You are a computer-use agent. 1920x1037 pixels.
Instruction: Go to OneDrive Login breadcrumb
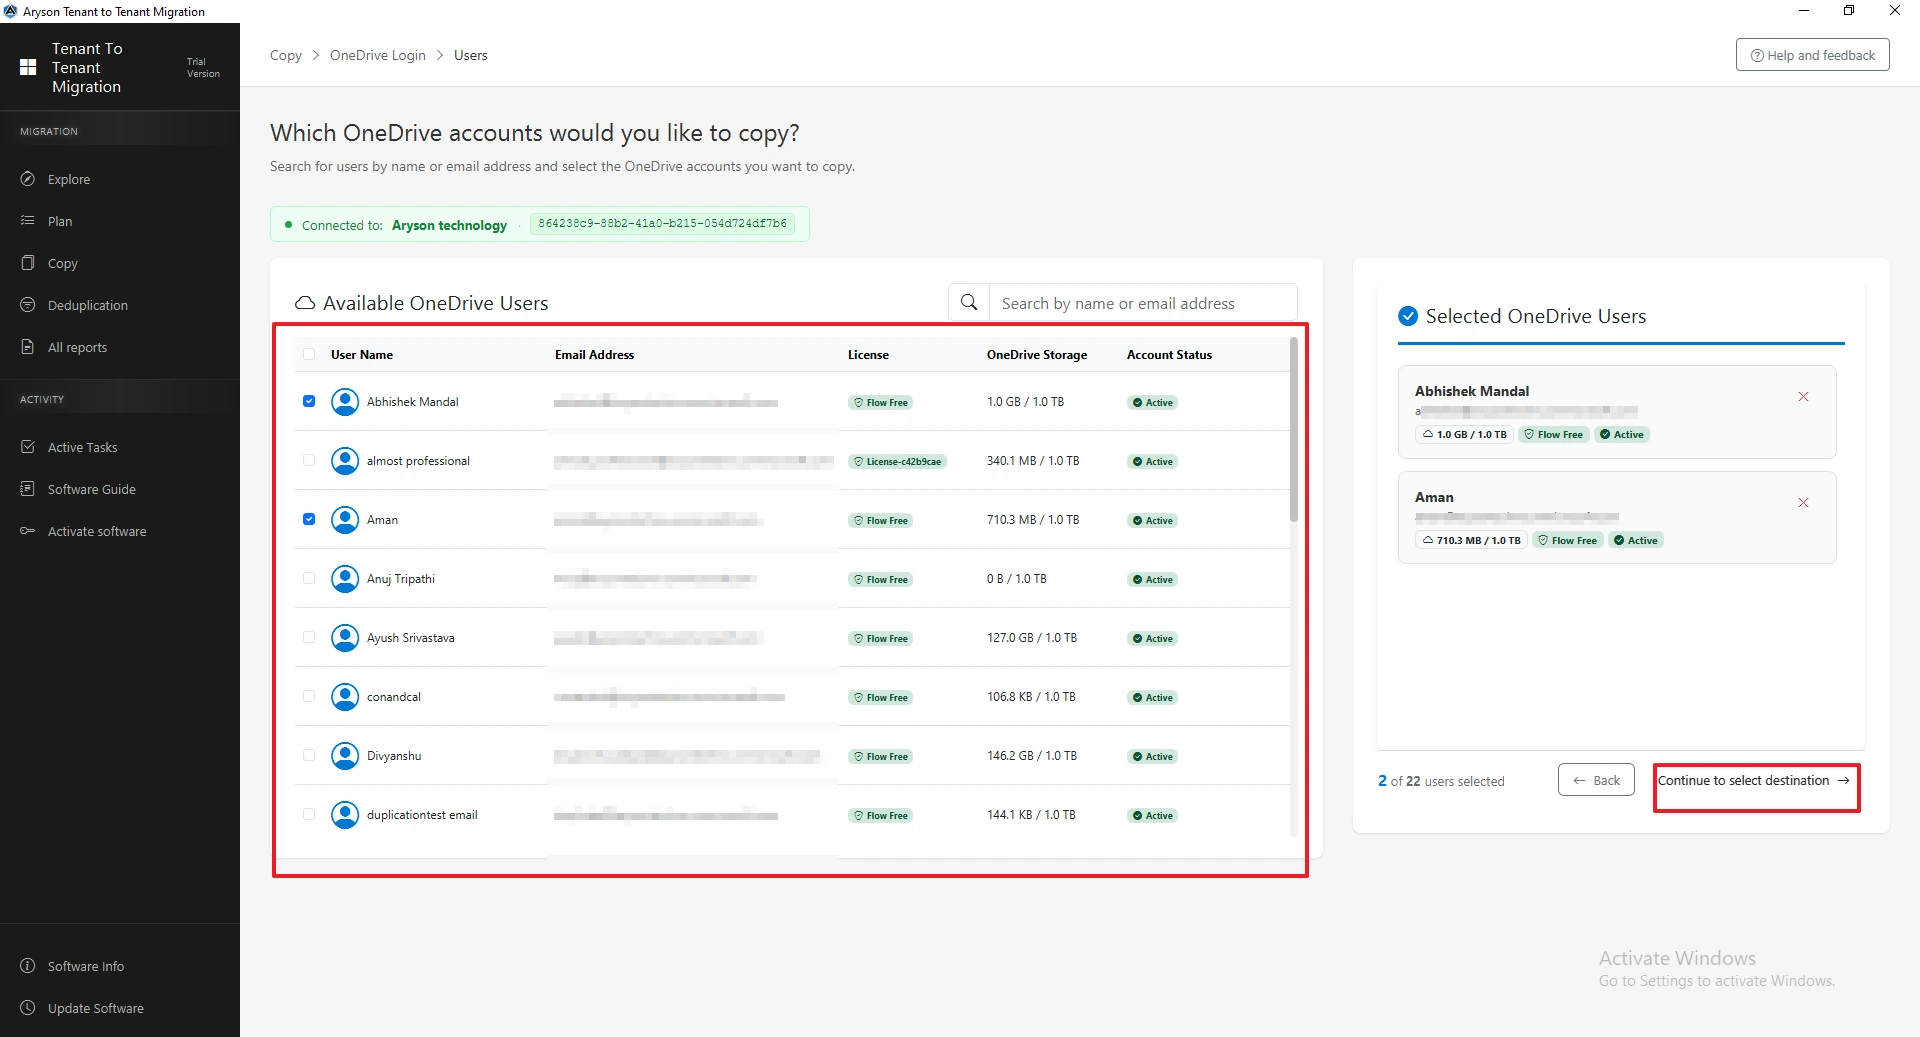coord(378,55)
